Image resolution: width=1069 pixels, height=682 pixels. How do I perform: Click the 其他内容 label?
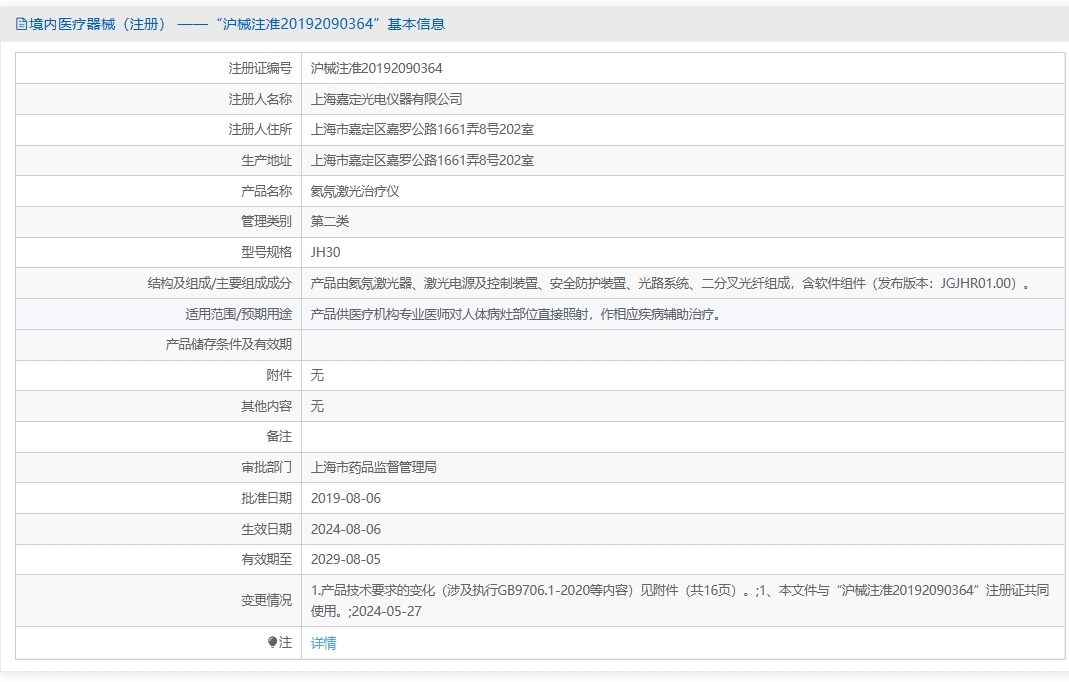click(266, 406)
